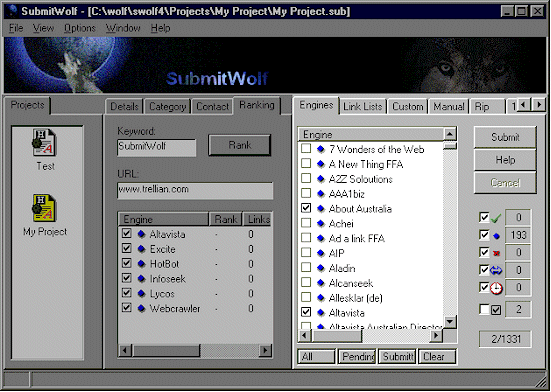Click the Rank column header
This screenshot has height=392, width=551.
pyautogui.click(x=226, y=219)
